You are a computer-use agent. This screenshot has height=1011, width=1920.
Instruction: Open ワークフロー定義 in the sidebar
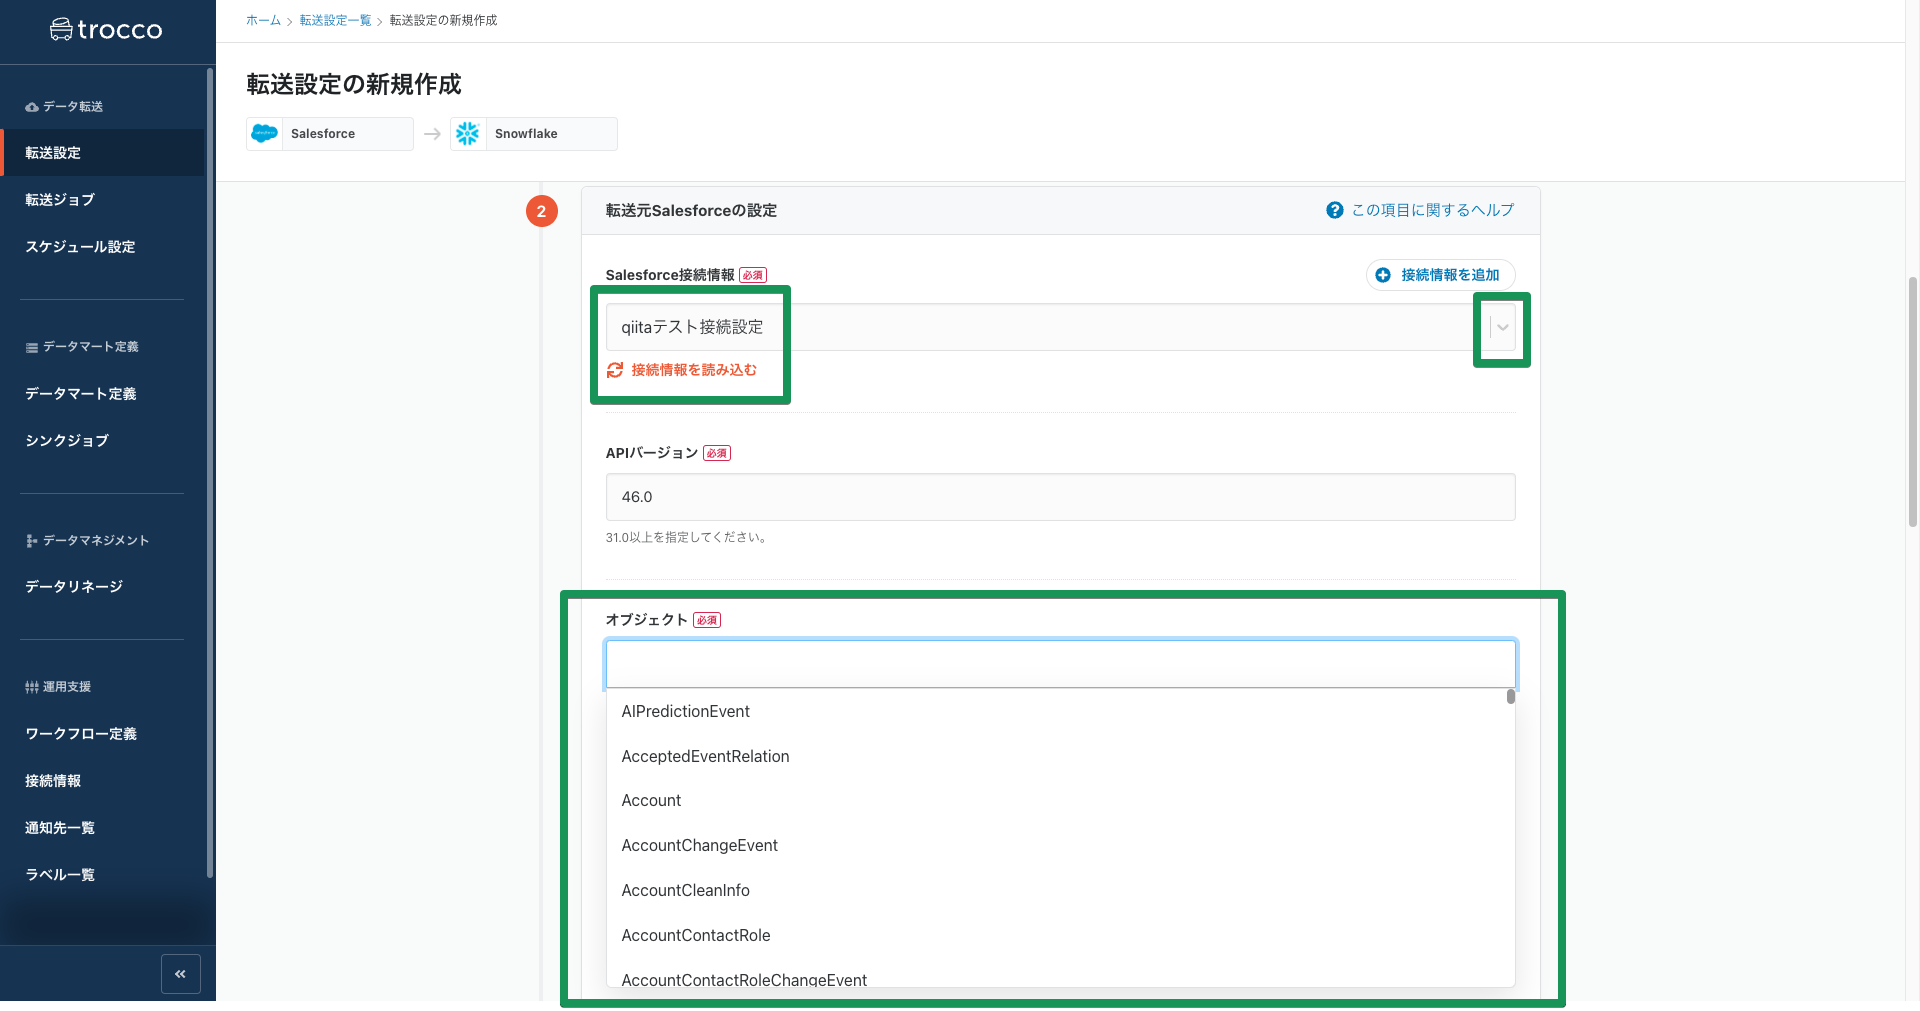pos(102,734)
